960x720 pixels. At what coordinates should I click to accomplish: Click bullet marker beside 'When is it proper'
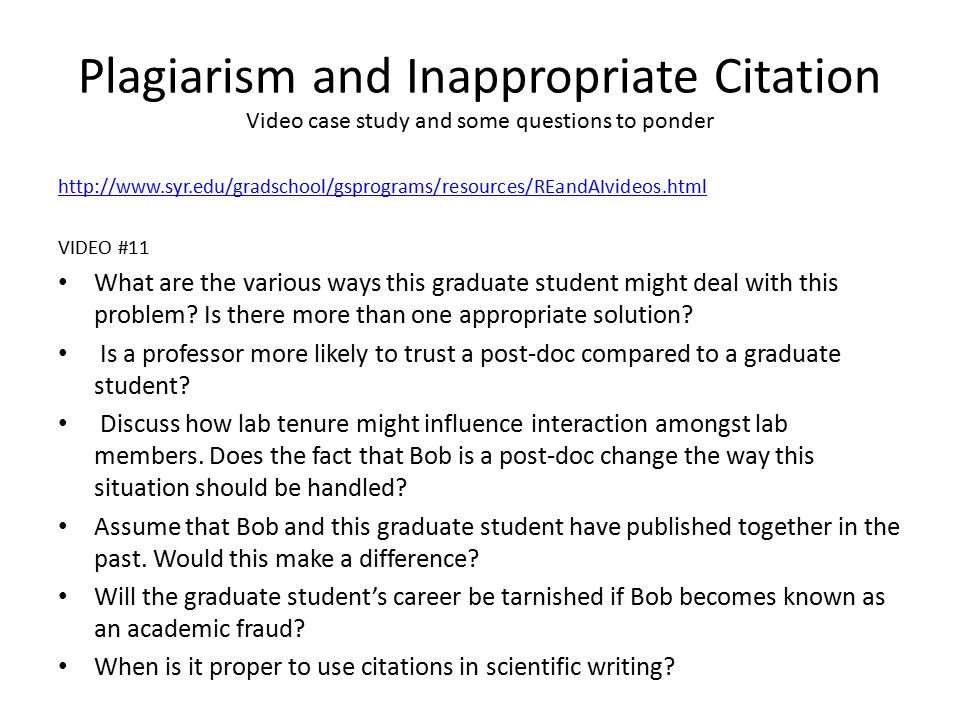click(63, 666)
